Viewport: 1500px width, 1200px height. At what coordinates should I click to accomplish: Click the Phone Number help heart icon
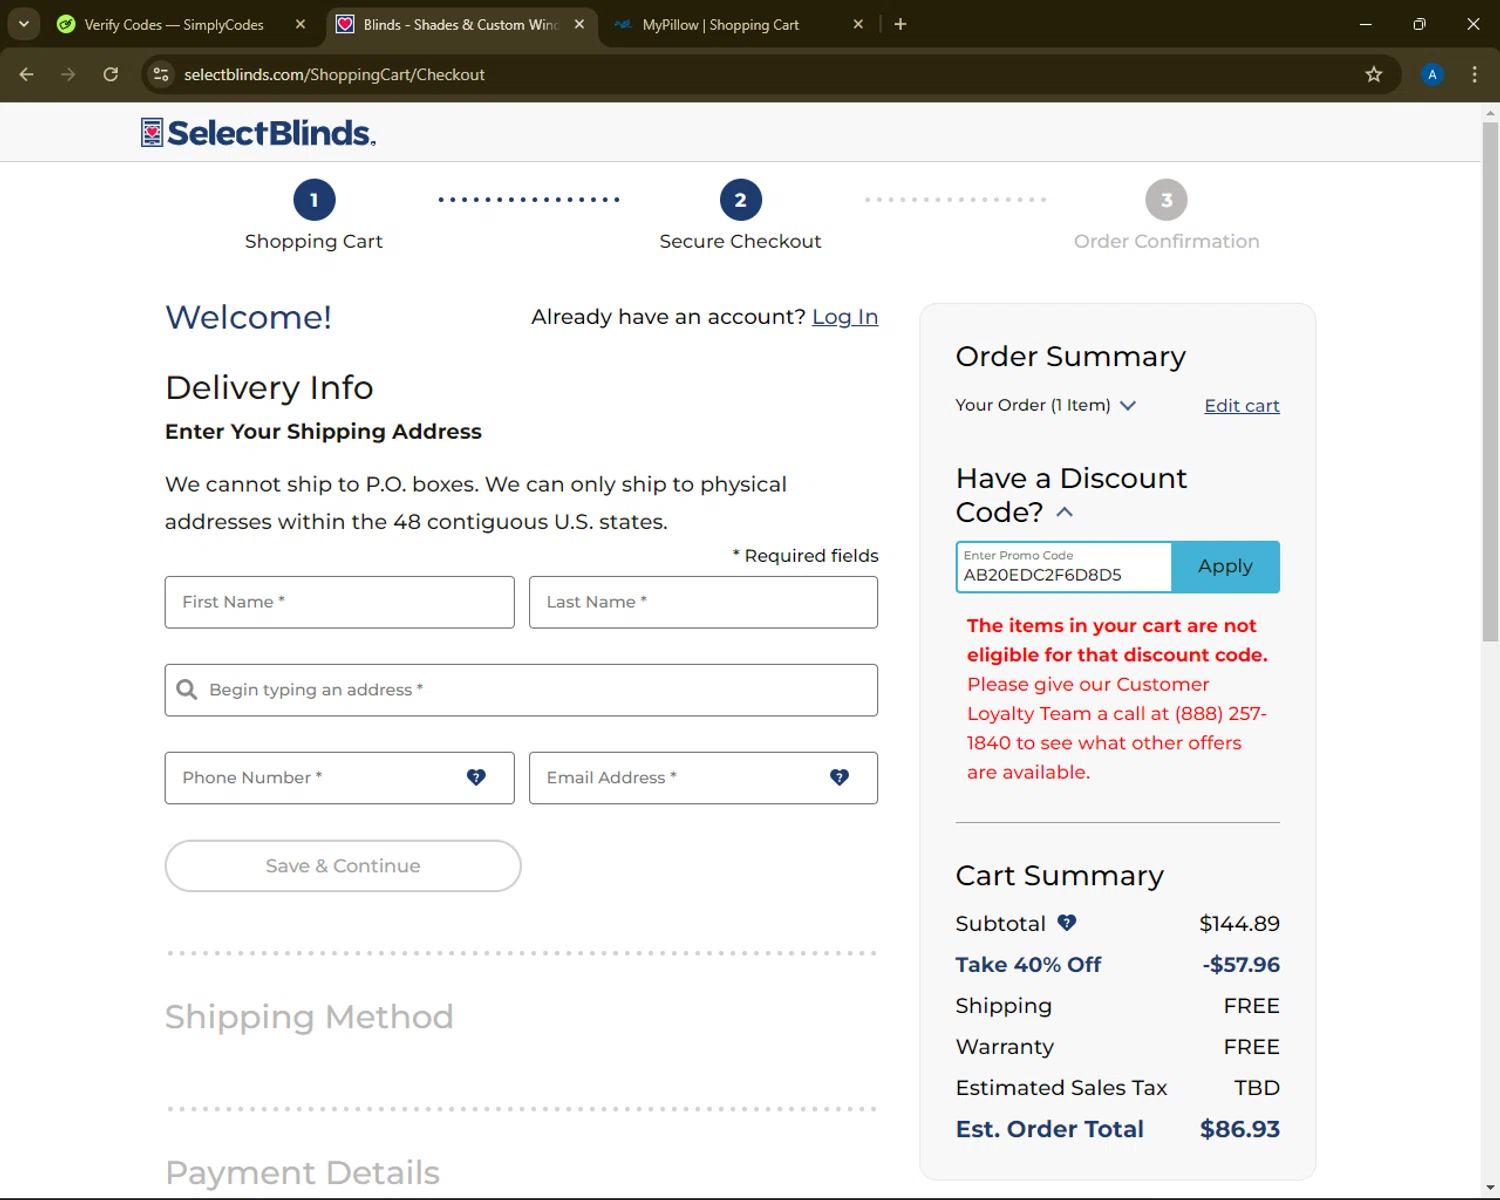pos(476,777)
